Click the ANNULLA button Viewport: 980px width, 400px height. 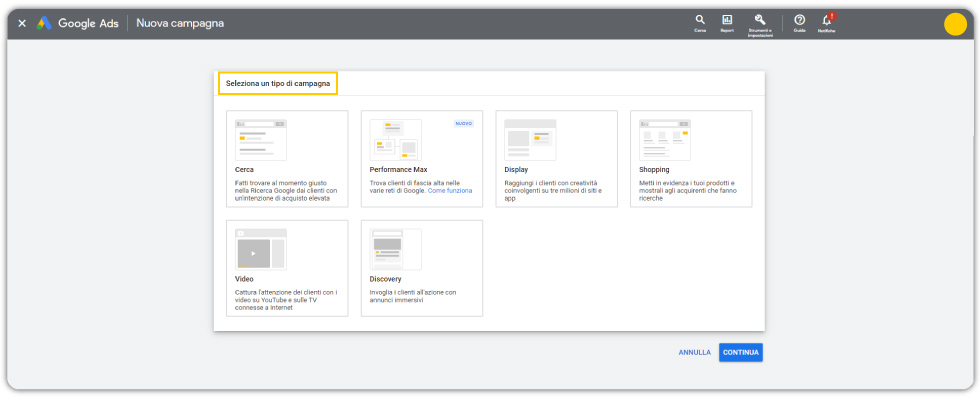pyautogui.click(x=694, y=352)
